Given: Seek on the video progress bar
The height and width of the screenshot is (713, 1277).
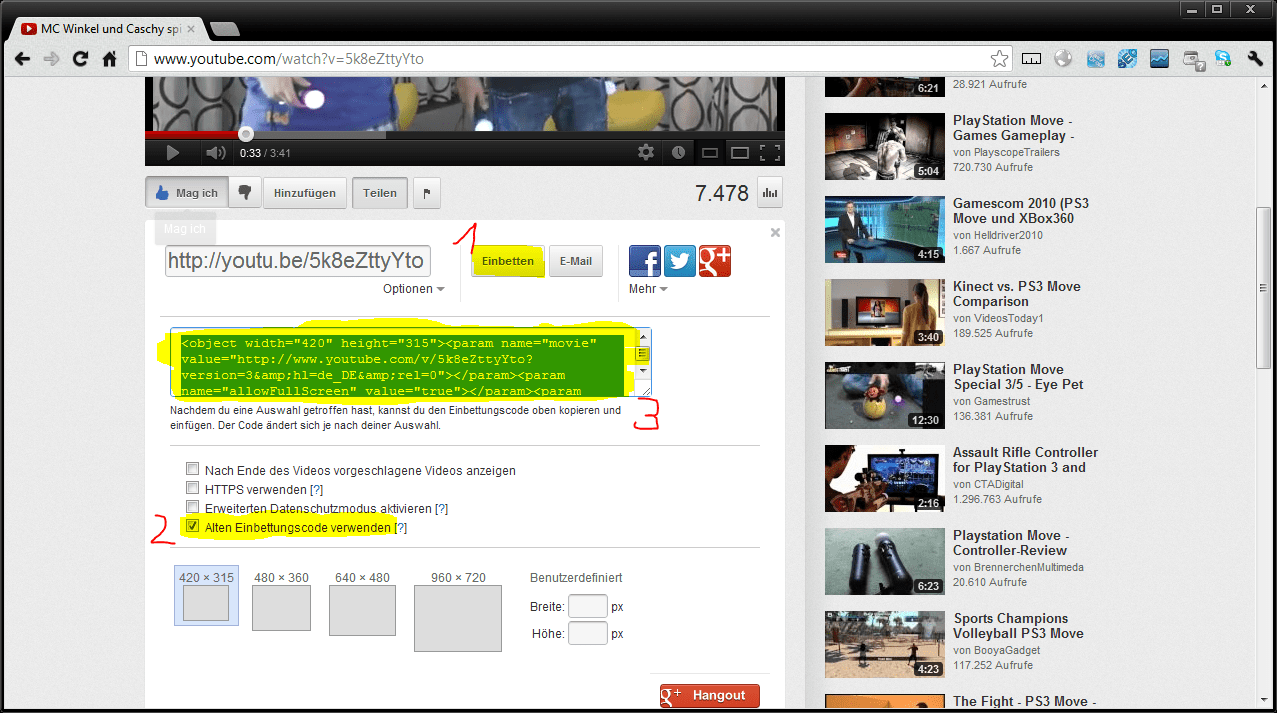Looking at the screenshot, I should [x=465, y=134].
